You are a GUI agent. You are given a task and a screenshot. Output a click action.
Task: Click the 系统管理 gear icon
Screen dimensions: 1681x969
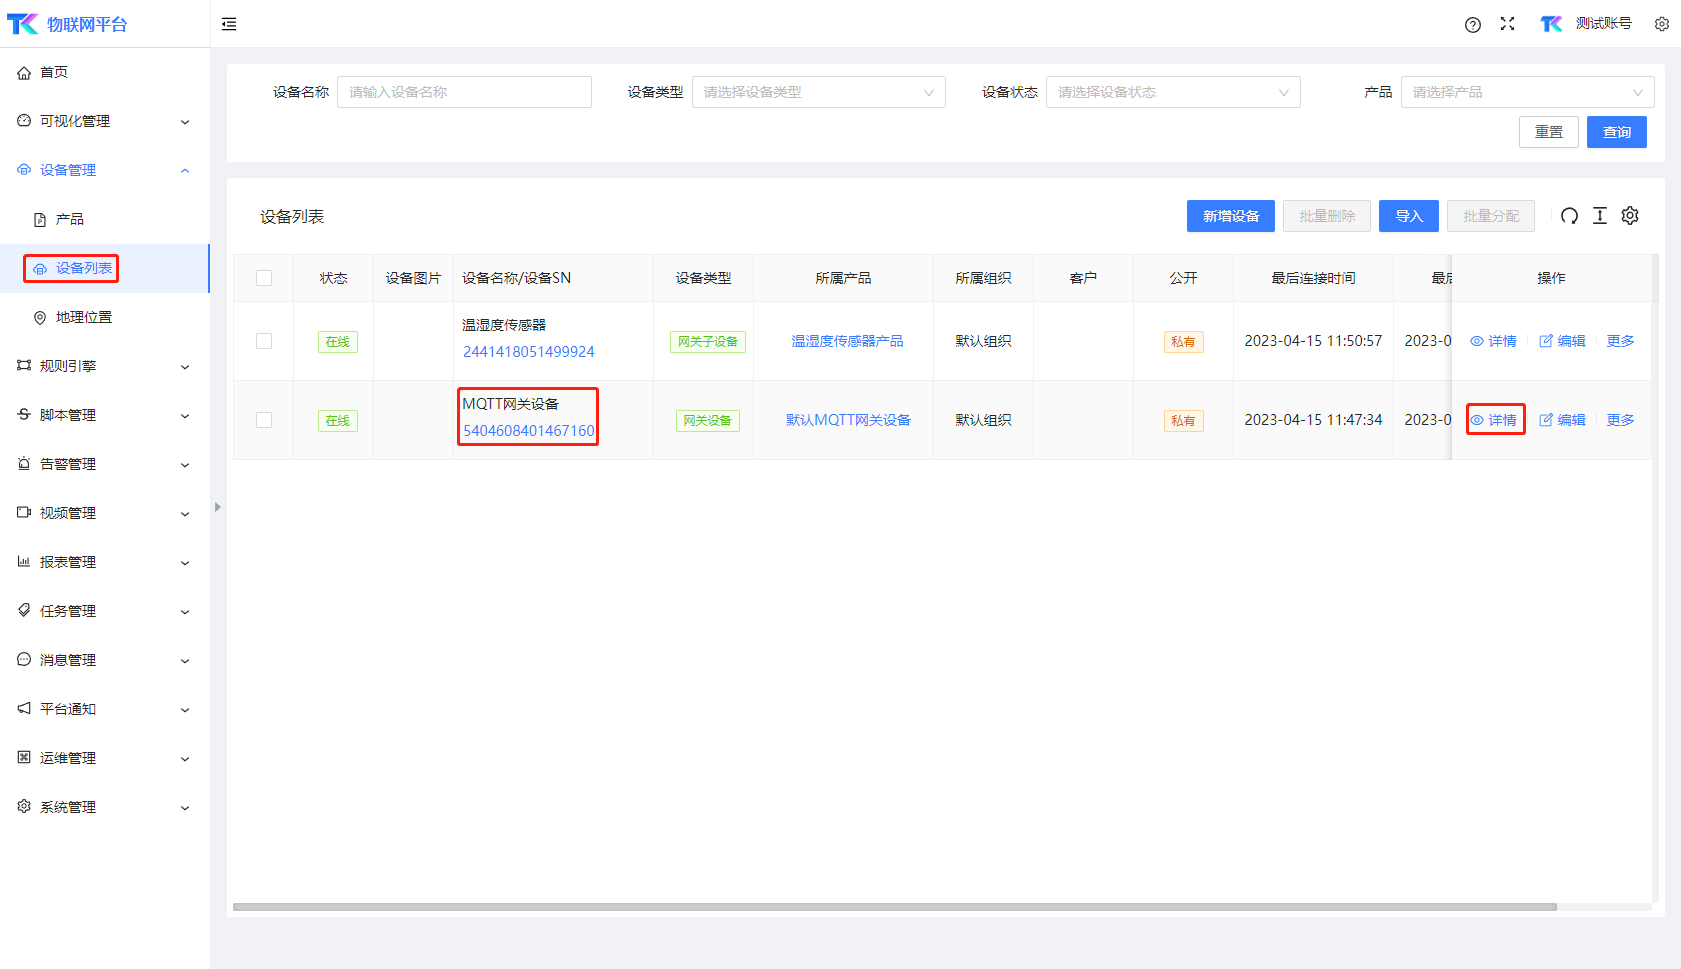coord(24,807)
